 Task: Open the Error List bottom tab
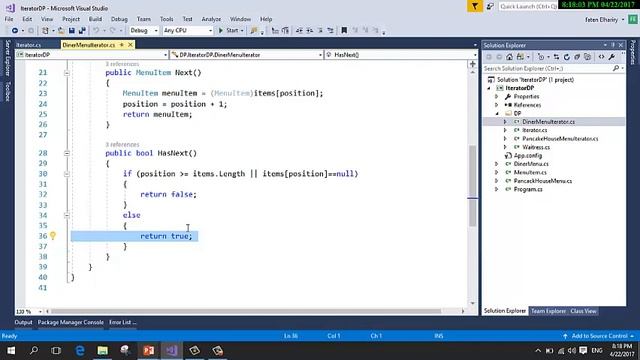pos(122,322)
